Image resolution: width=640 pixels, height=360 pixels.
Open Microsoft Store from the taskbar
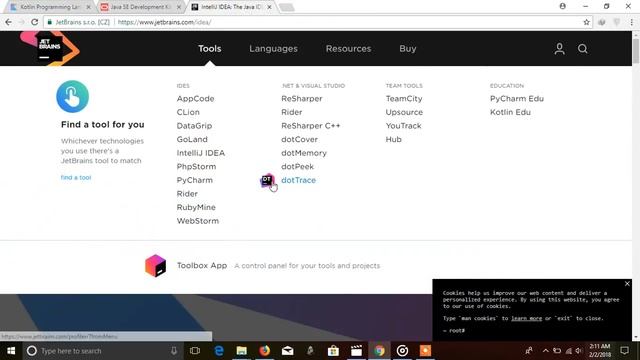333,351
